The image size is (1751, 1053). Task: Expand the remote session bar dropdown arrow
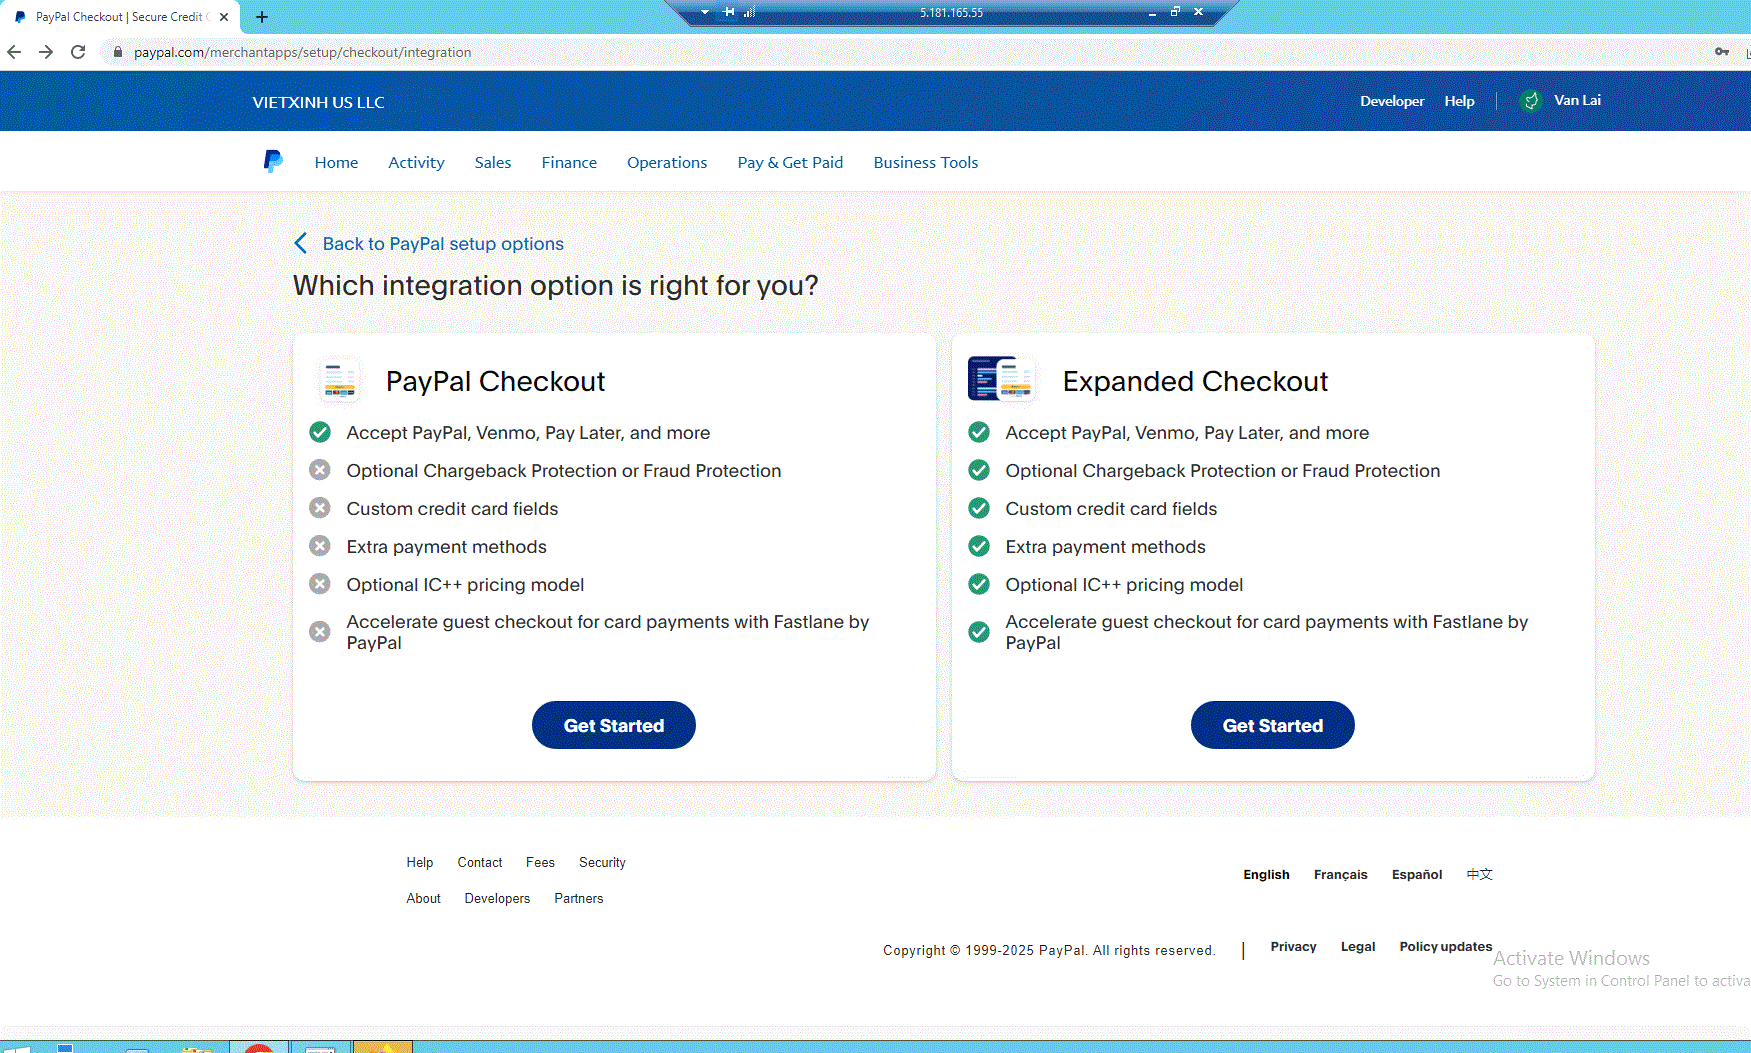[705, 12]
